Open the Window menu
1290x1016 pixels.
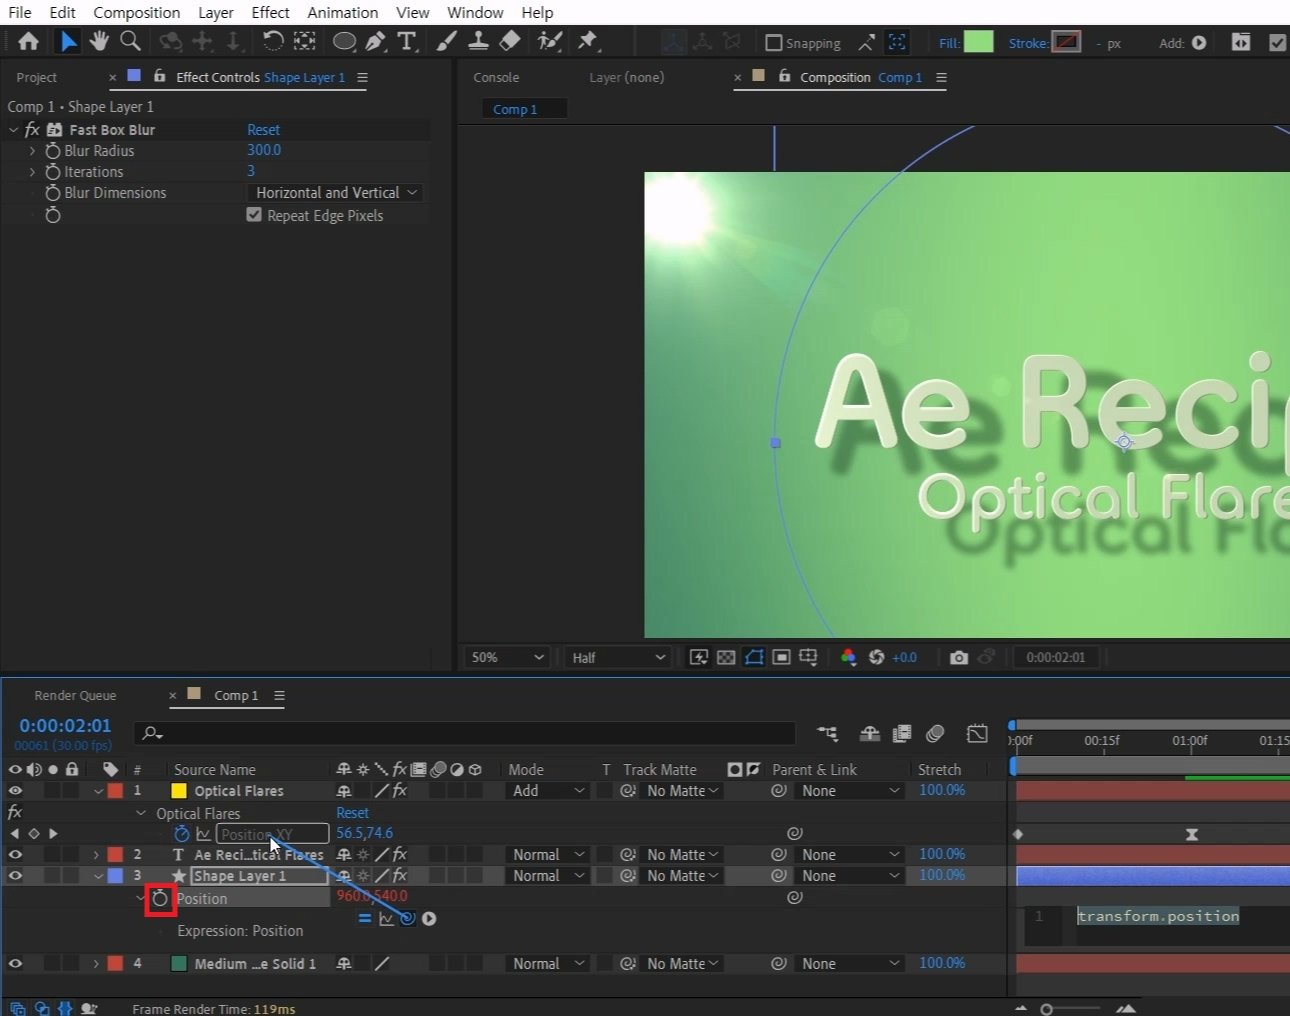pos(475,12)
